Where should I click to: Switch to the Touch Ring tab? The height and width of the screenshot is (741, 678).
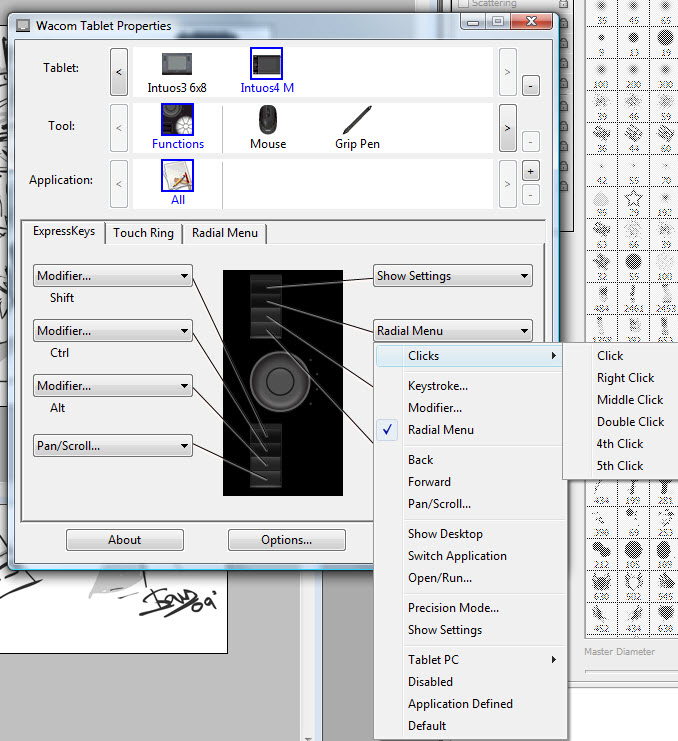pos(143,233)
